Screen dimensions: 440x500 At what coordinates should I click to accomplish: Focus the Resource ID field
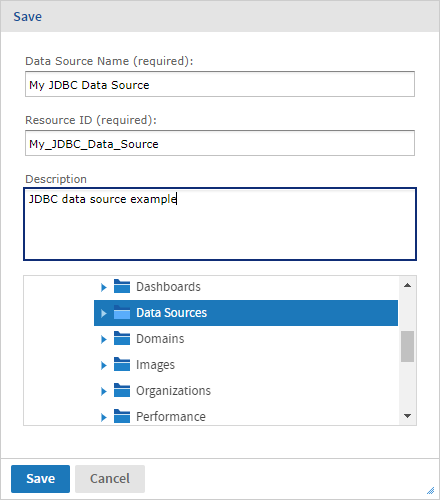(x=220, y=143)
